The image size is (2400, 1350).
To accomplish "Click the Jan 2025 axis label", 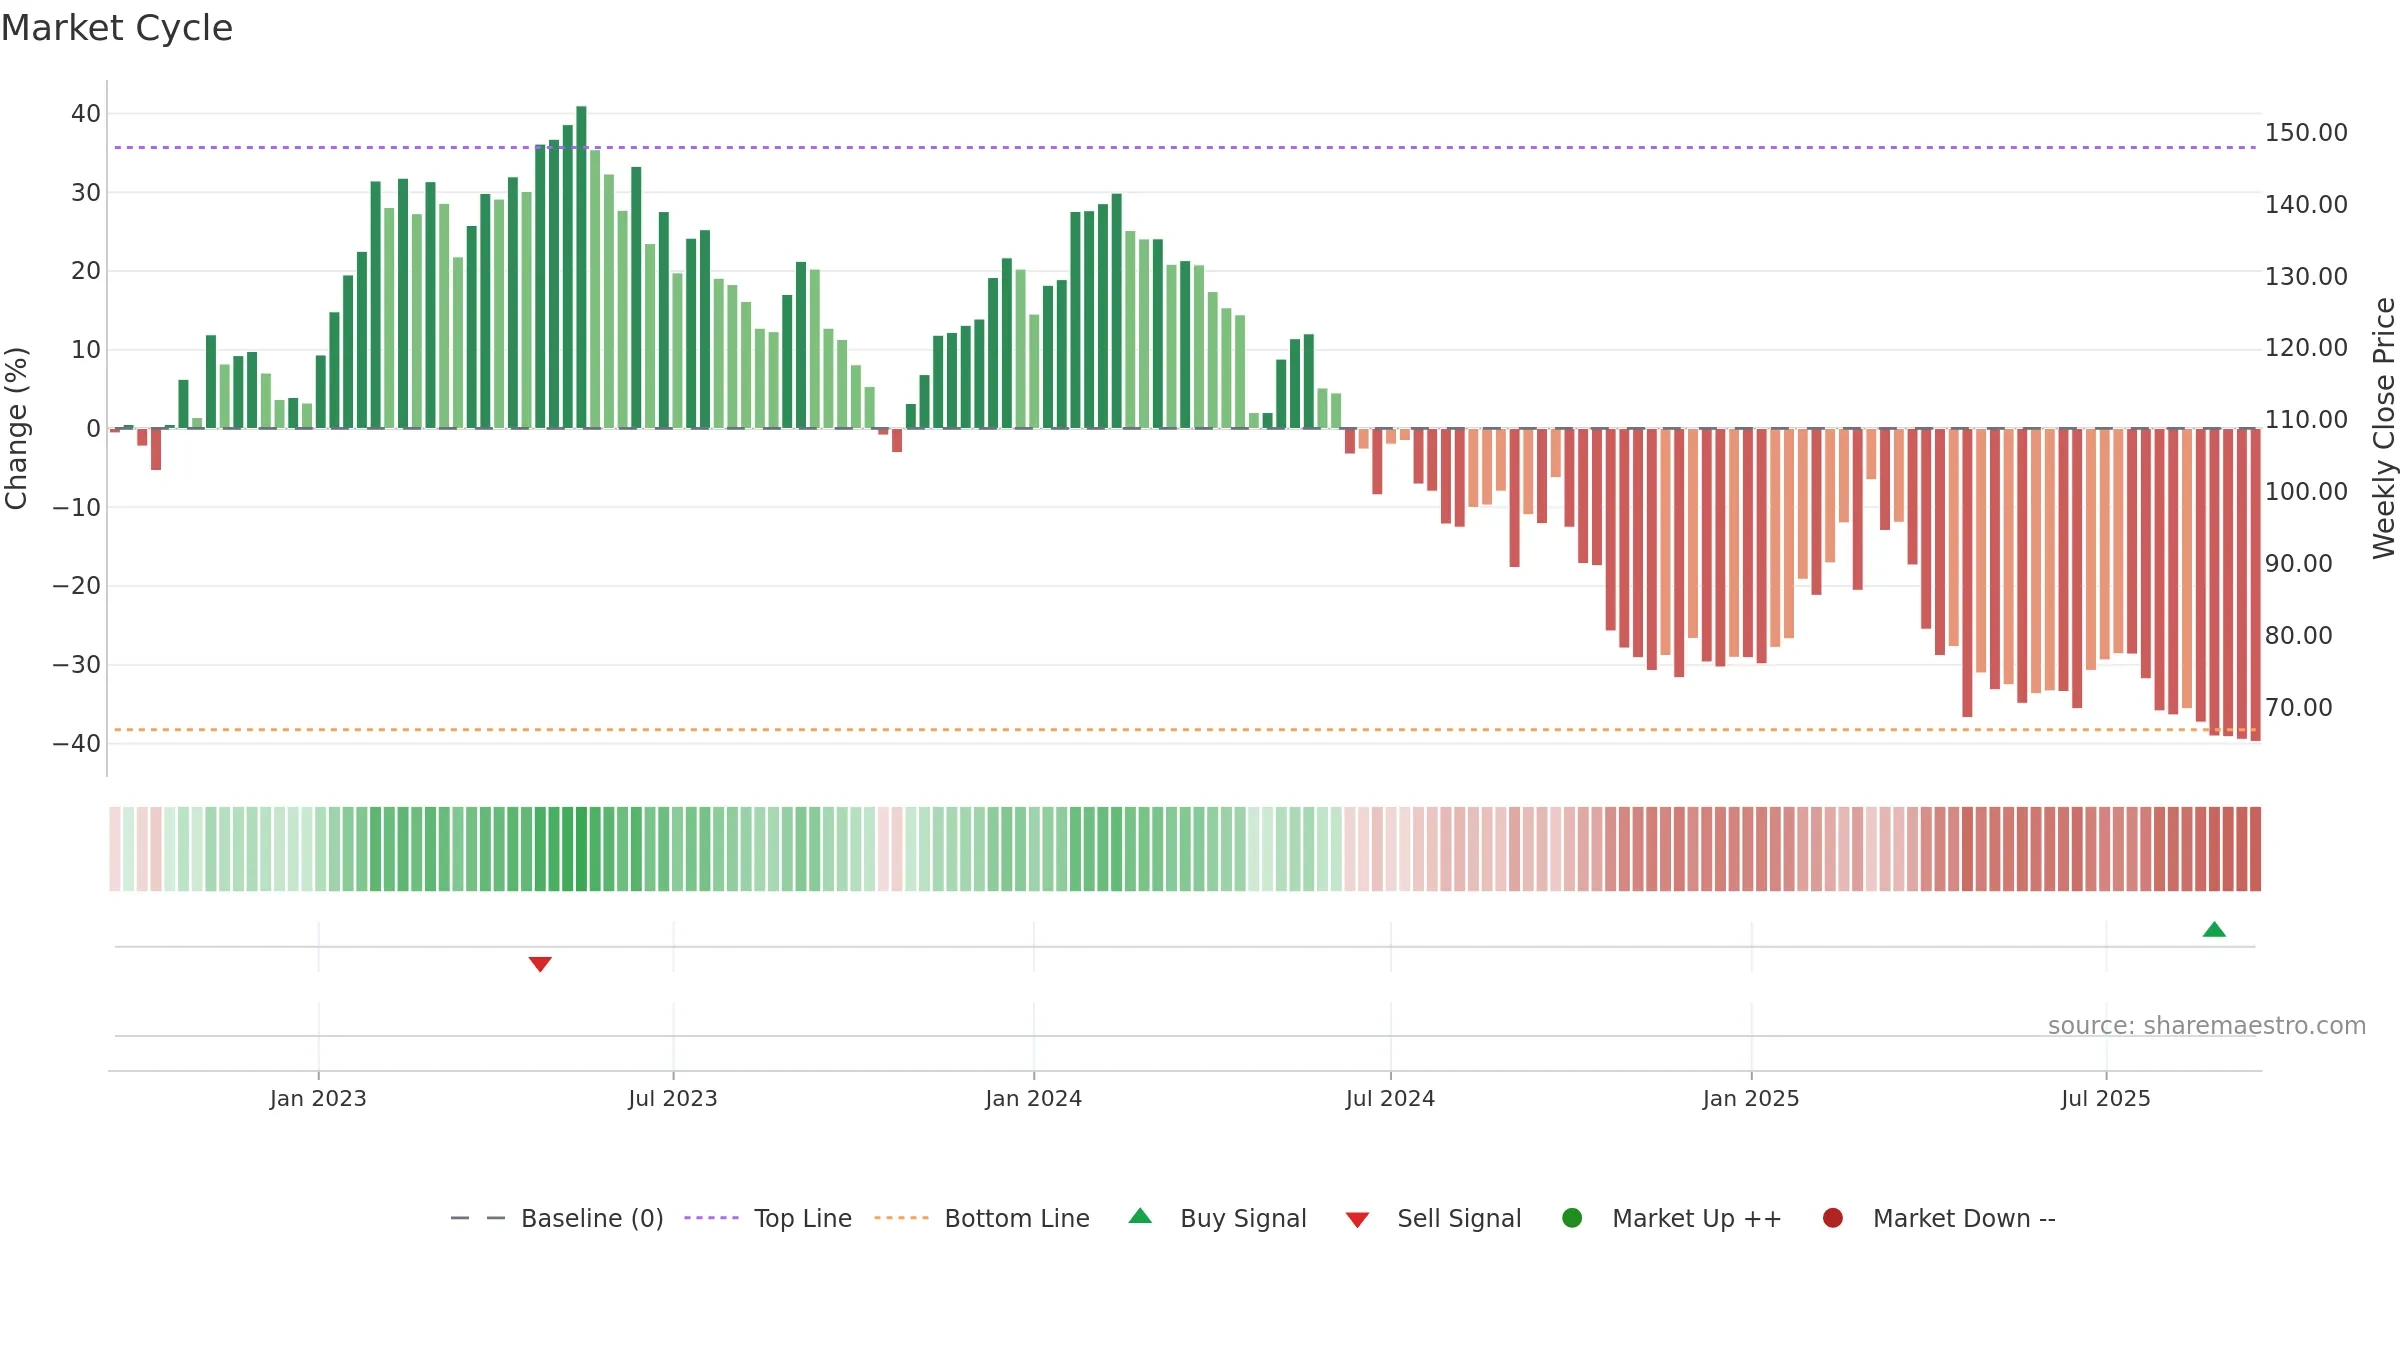I will tap(1751, 1098).
